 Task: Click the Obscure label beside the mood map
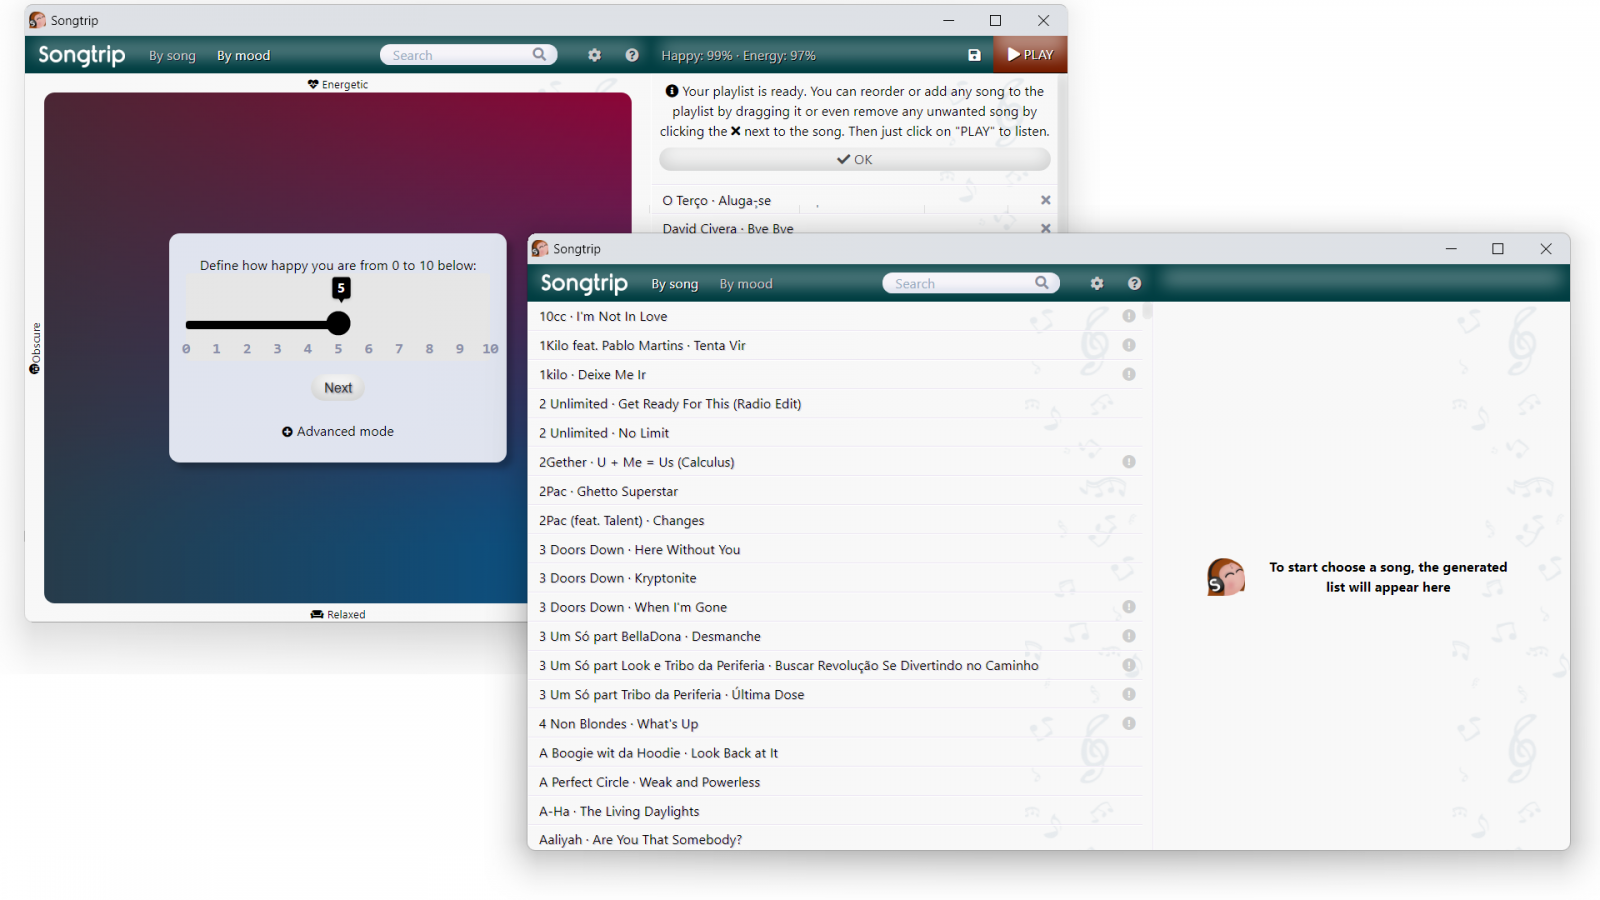click(35, 348)
